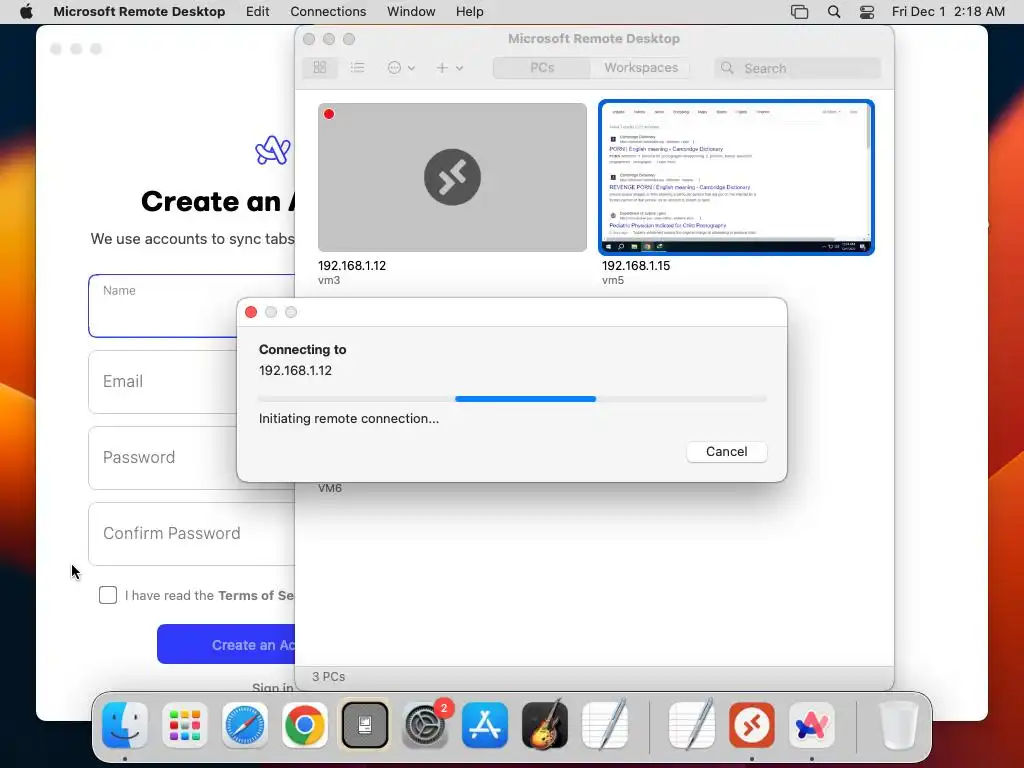Click the overlapping-windows icon in menu bar

799,12
